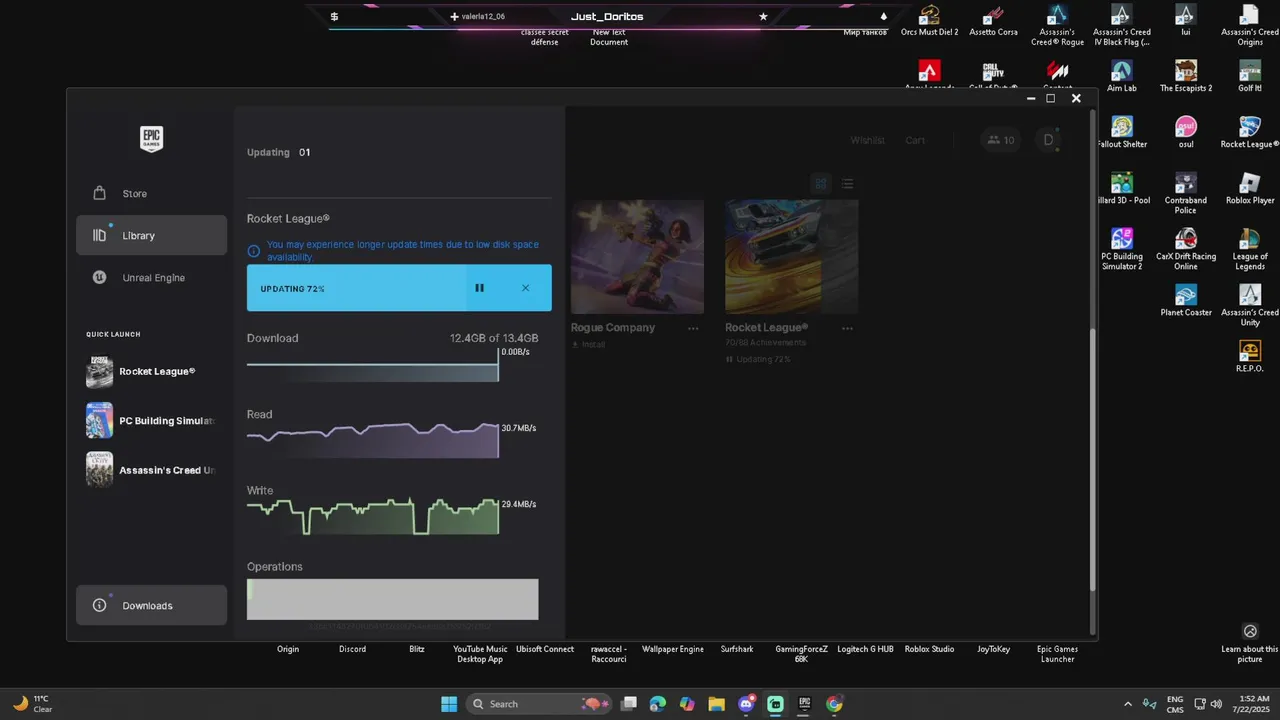
Task: Open the Wishlist link
Action: pos(867,140)
